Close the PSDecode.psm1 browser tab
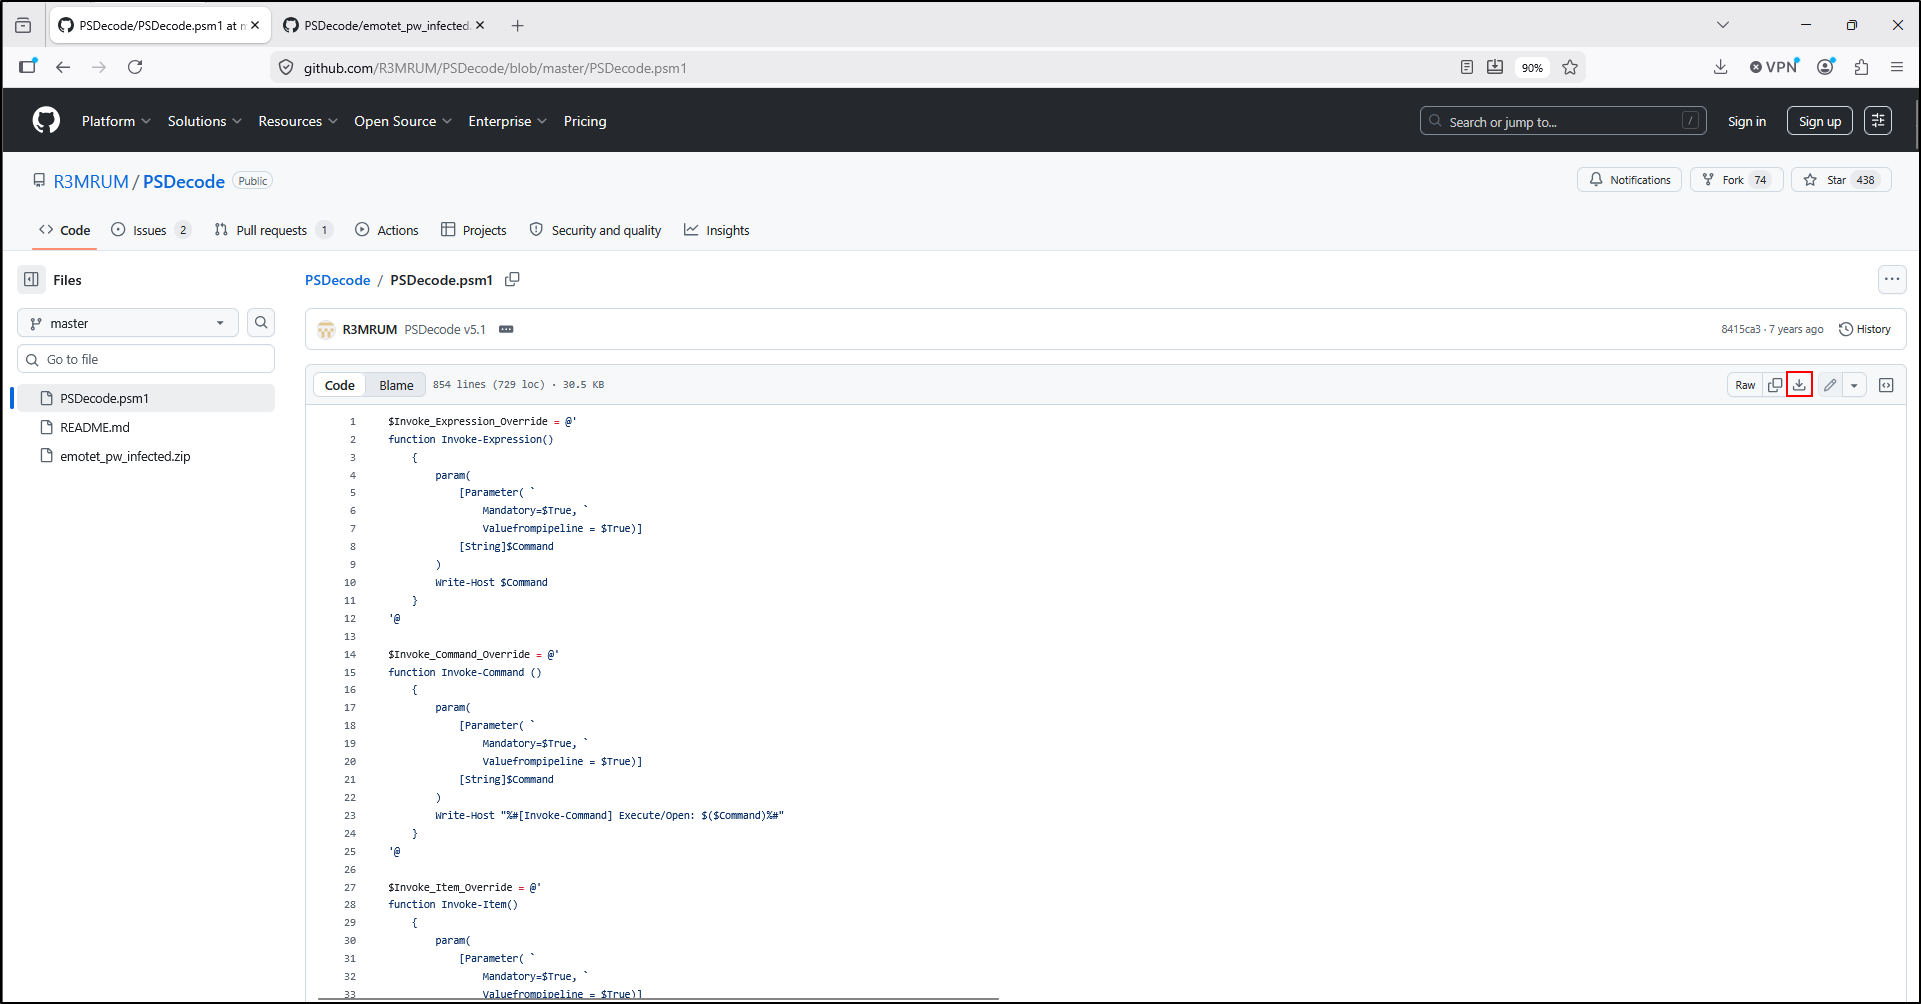The image size is (1921, 1004). point(255,26)
